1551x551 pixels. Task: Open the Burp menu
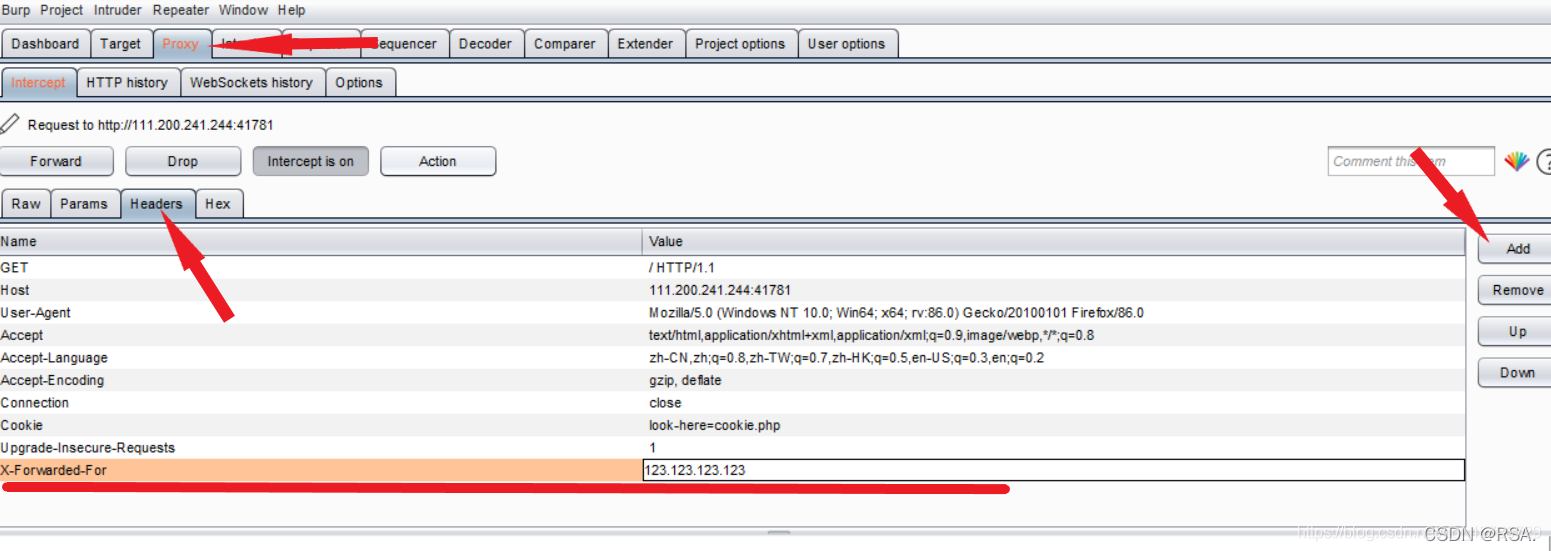[x=16, y=10]
